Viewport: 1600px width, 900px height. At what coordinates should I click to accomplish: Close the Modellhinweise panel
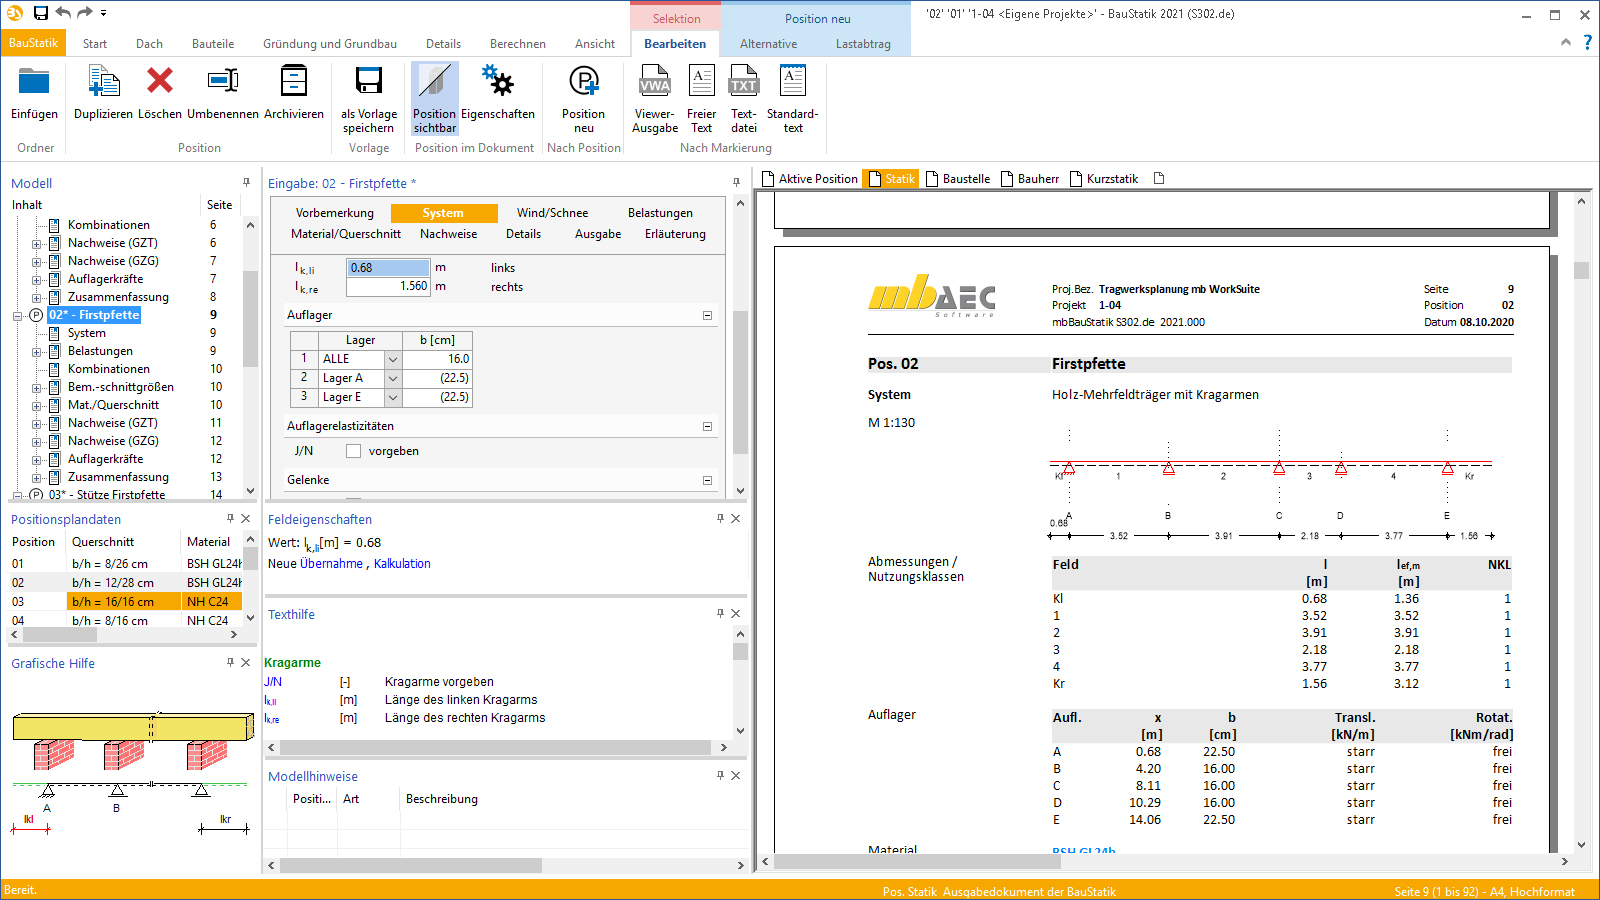coord(736,775)
